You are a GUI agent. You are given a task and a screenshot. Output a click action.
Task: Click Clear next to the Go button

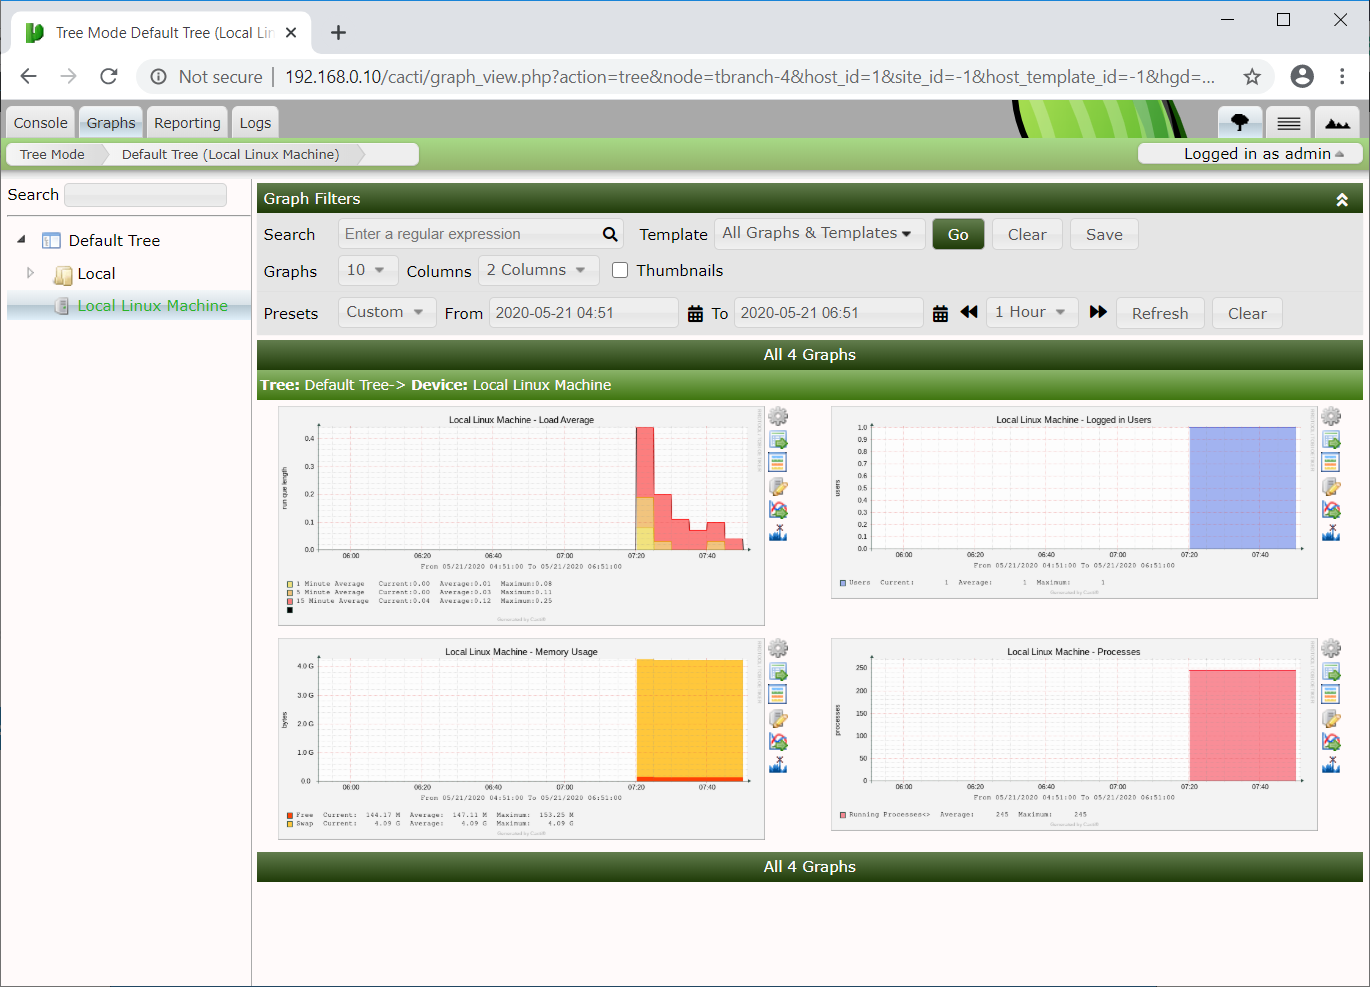click(1027, 234)
